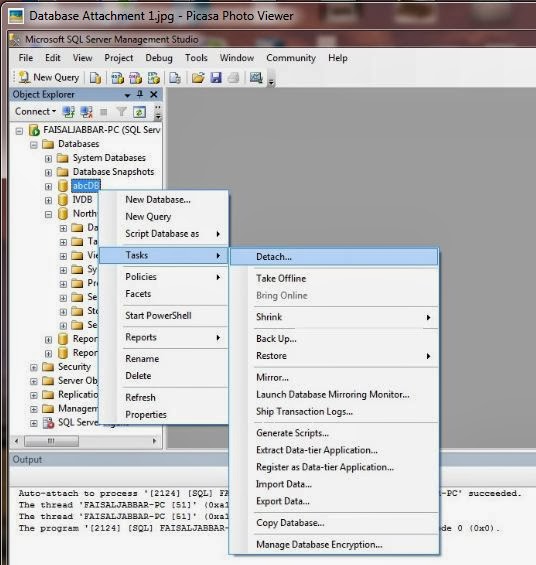The height and width of the screenshot is (565, 536).
Task: Open the Community menu
Action: (x=291, y=58)
